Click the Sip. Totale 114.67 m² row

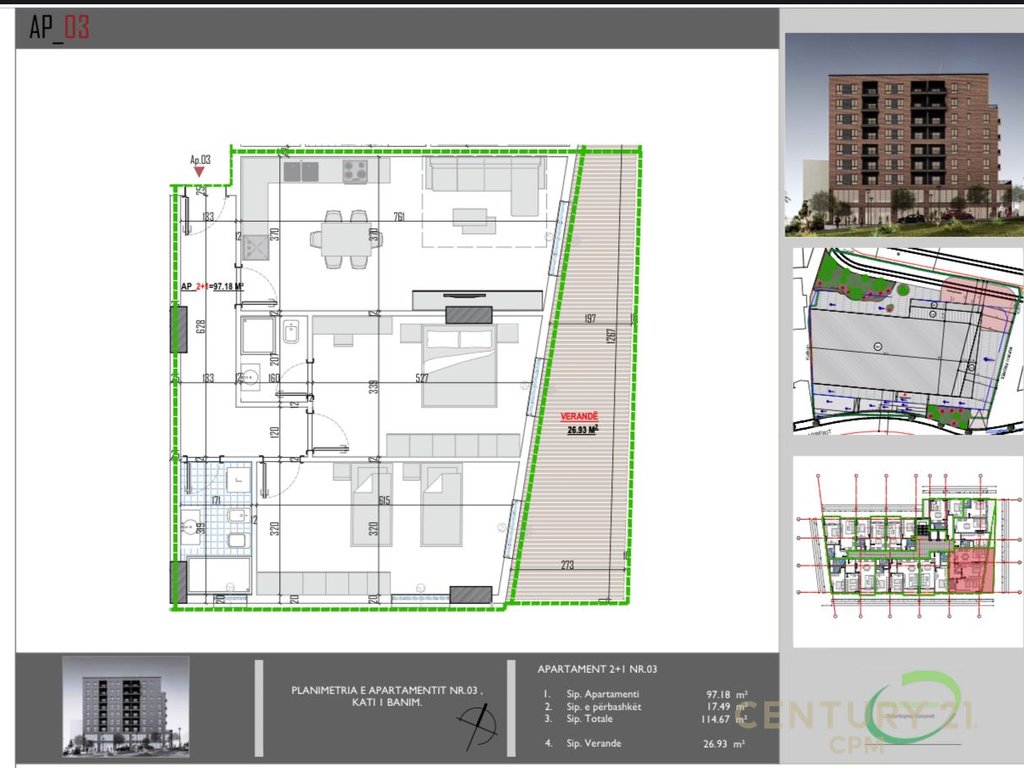645,719
